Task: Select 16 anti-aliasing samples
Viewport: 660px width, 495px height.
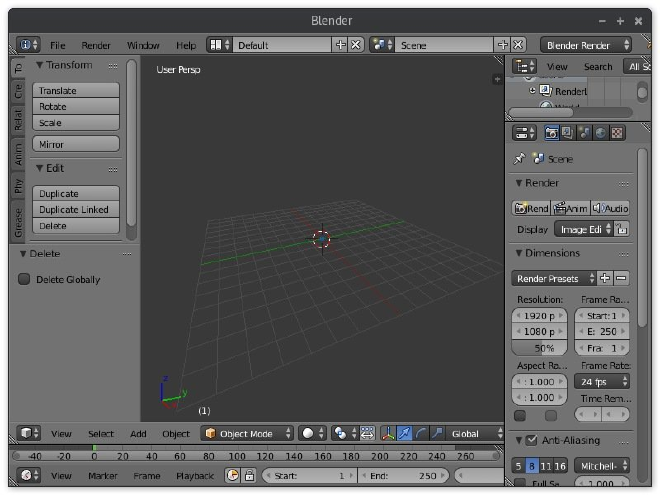Action: coord(560,466)
